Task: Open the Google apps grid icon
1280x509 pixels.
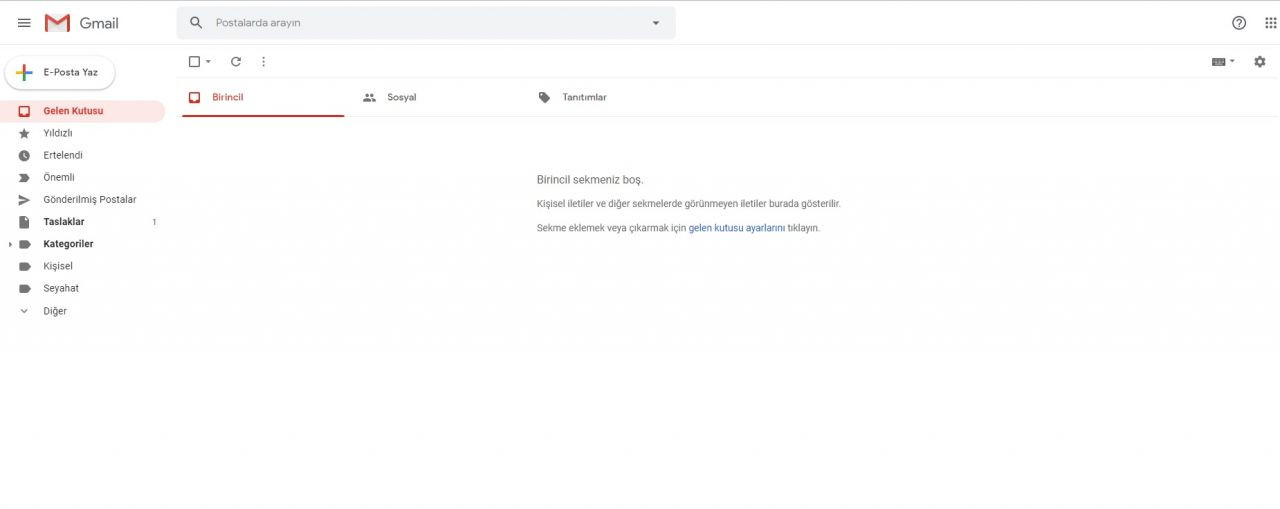Action: (1271, 23)
